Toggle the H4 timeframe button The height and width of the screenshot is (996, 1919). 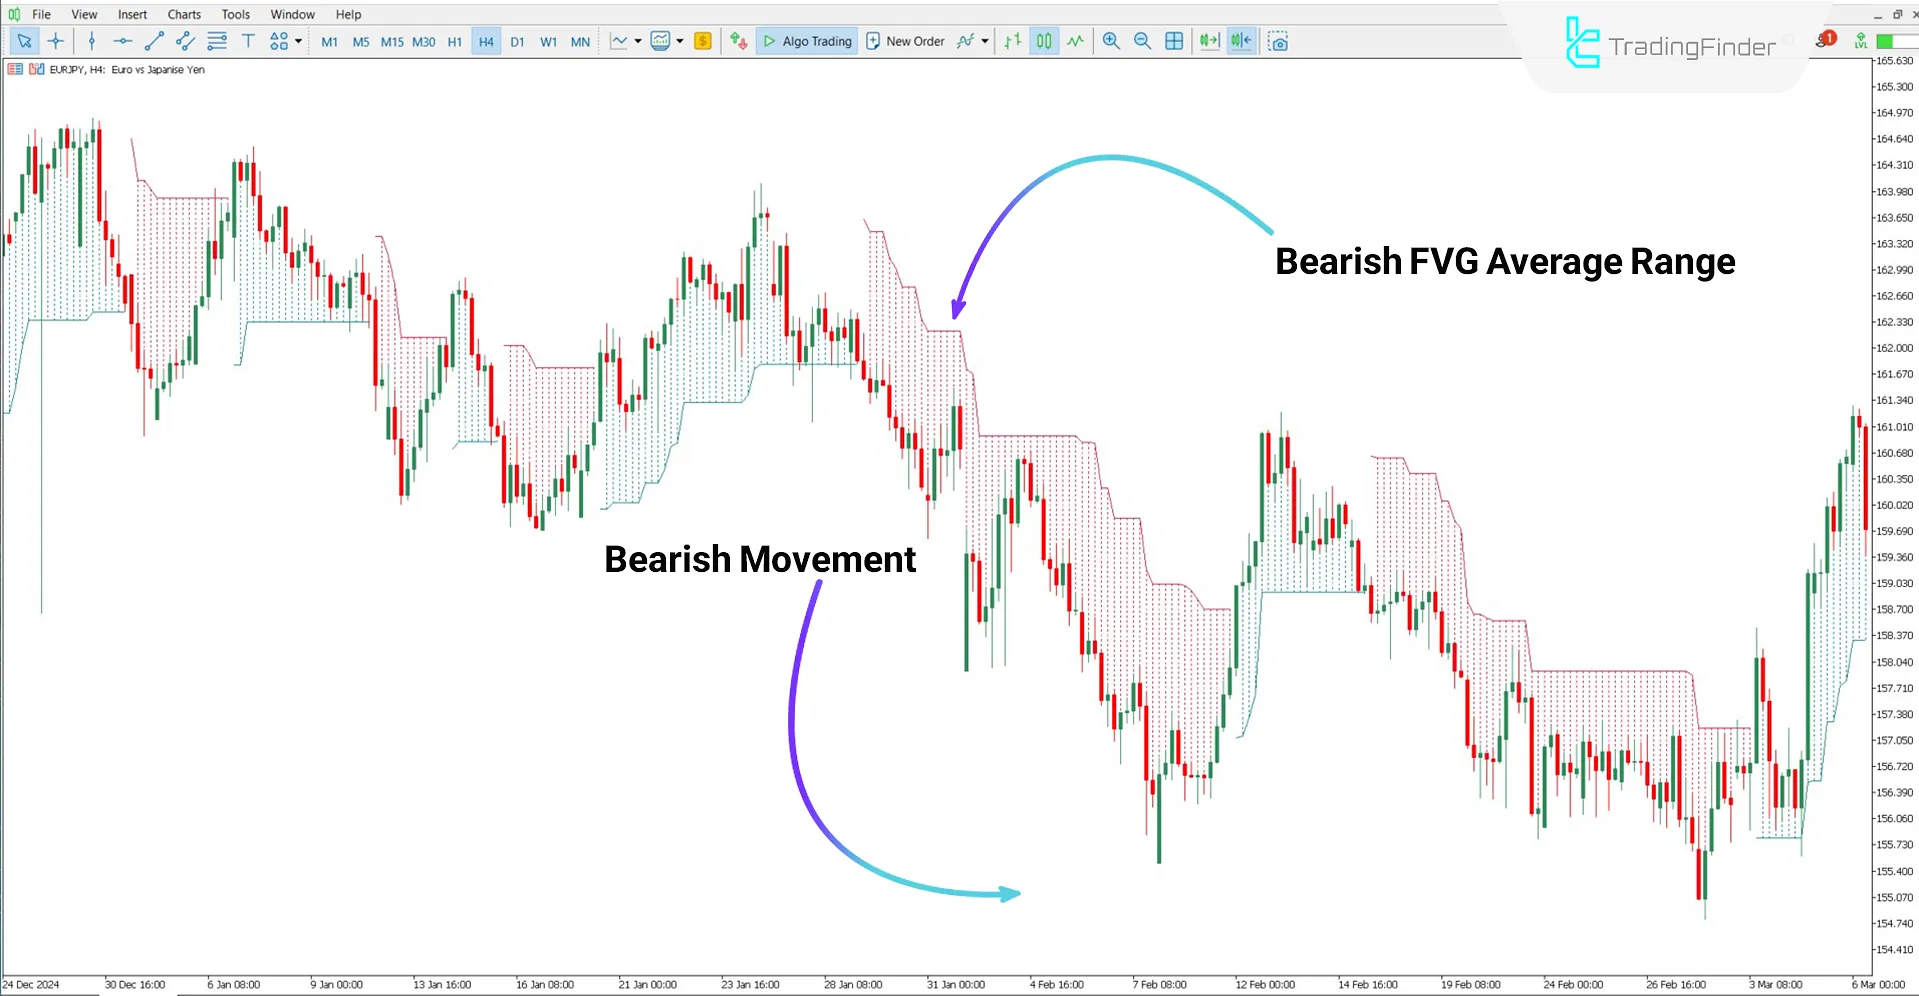pos(486,42)
